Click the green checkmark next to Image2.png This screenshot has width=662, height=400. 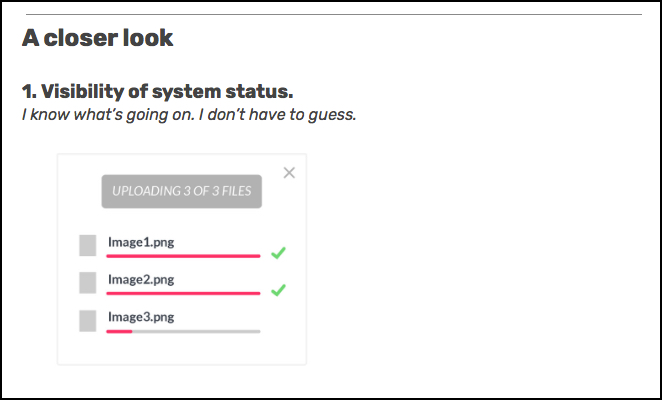(279, 290)
